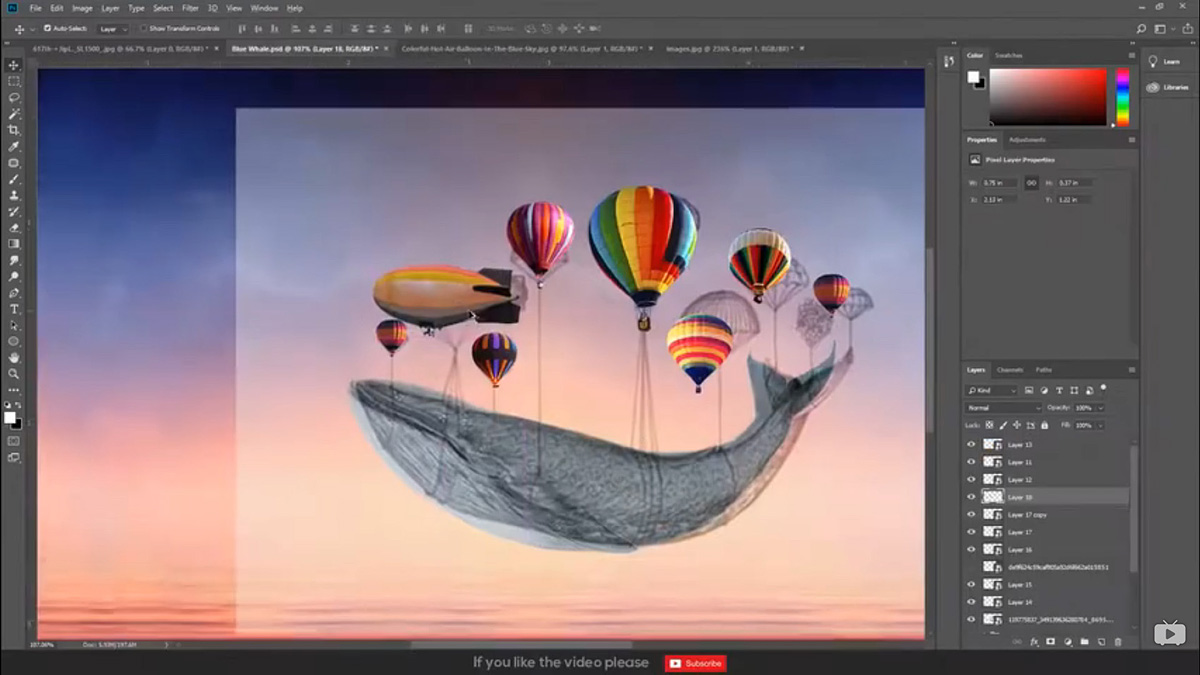Open the Kind filter dropdown
The height and width of the screenshot is (675, 1200).
[1010, 390]
